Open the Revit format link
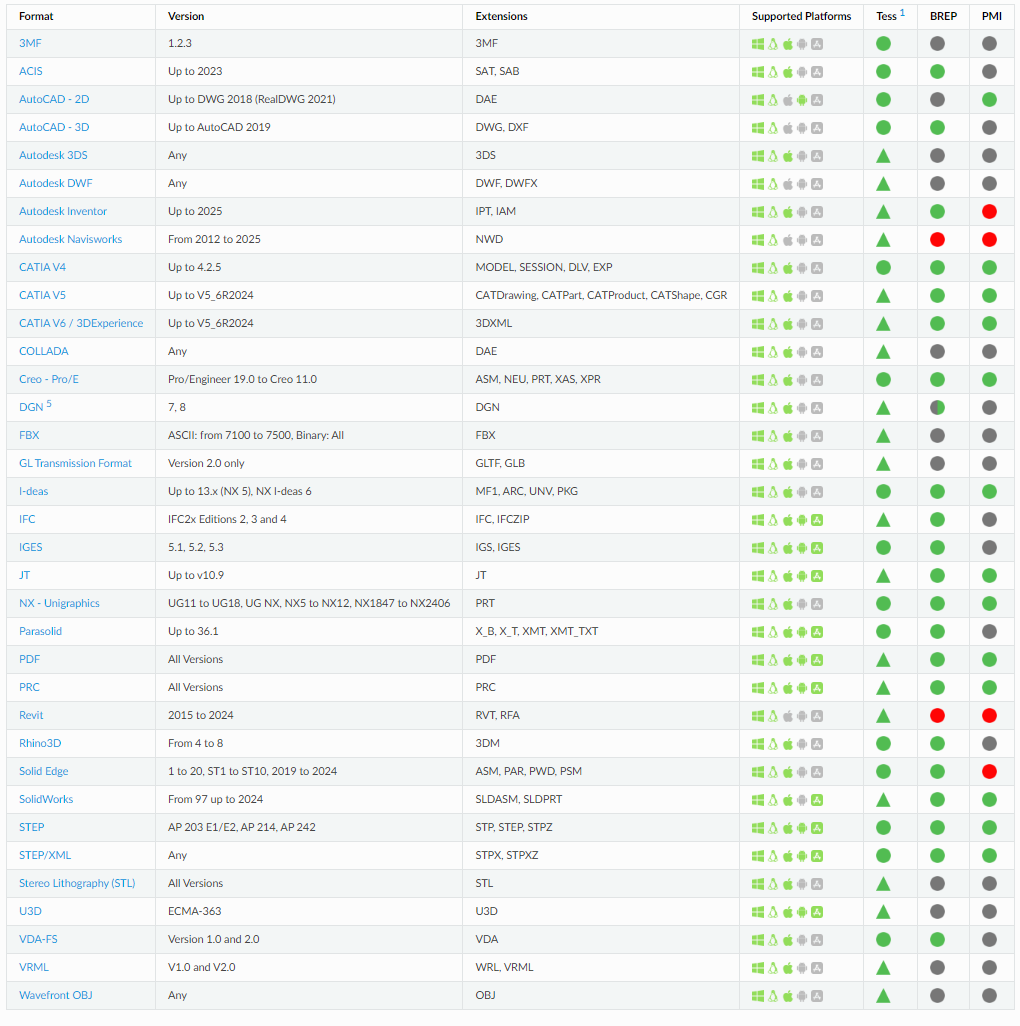This screenshot has height=1026, width=1020. 31,715
